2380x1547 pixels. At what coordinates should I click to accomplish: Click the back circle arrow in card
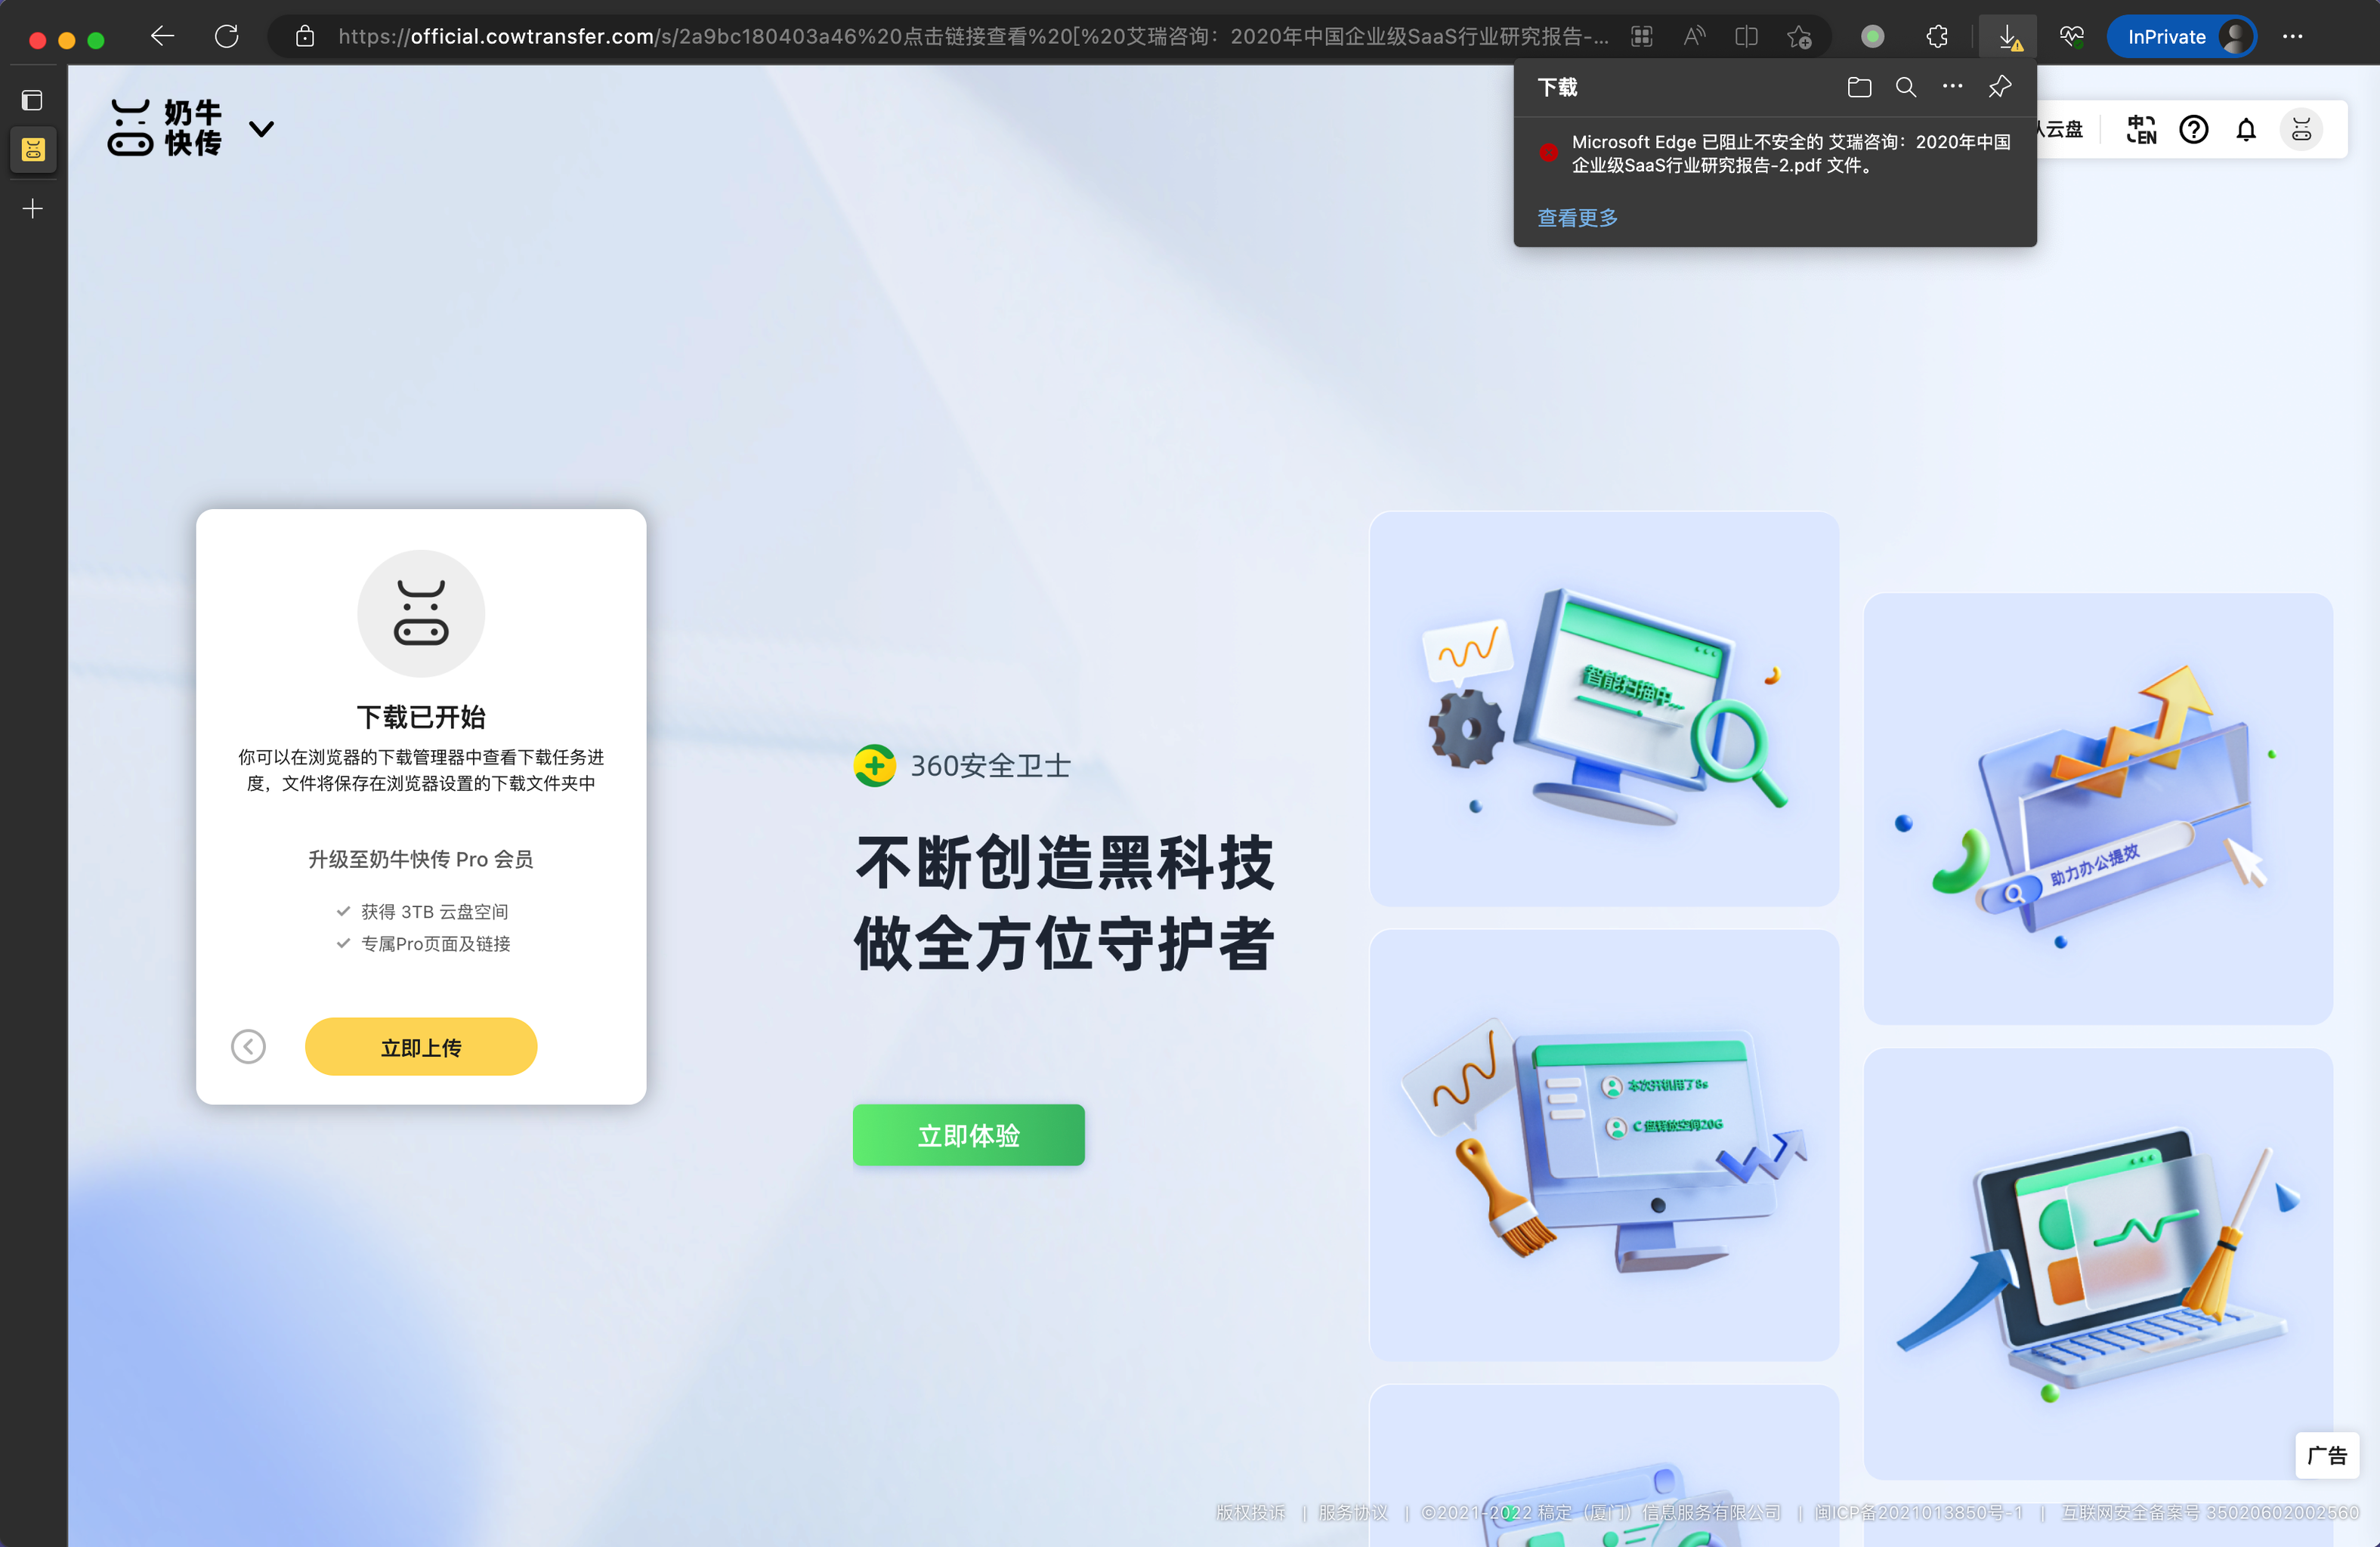pyautogui.click(x=248, y=1046)
